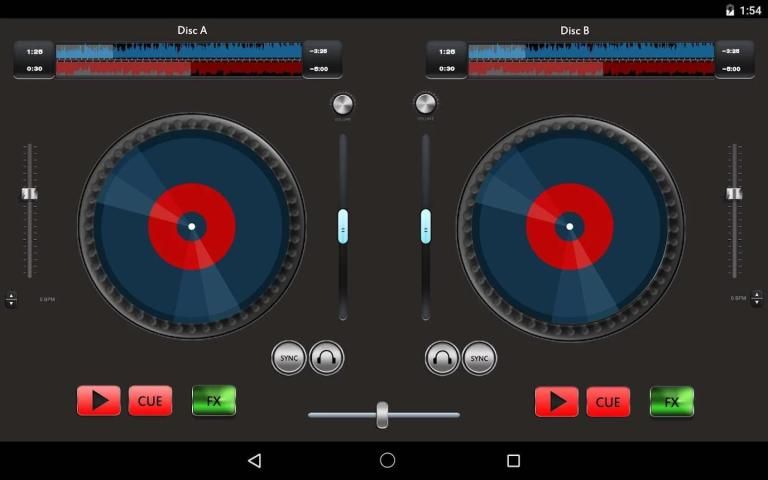The height and width of the screenshot is (480, 768).
Task: Click the Disc A BPM stepper arrows
Action: 11,299
